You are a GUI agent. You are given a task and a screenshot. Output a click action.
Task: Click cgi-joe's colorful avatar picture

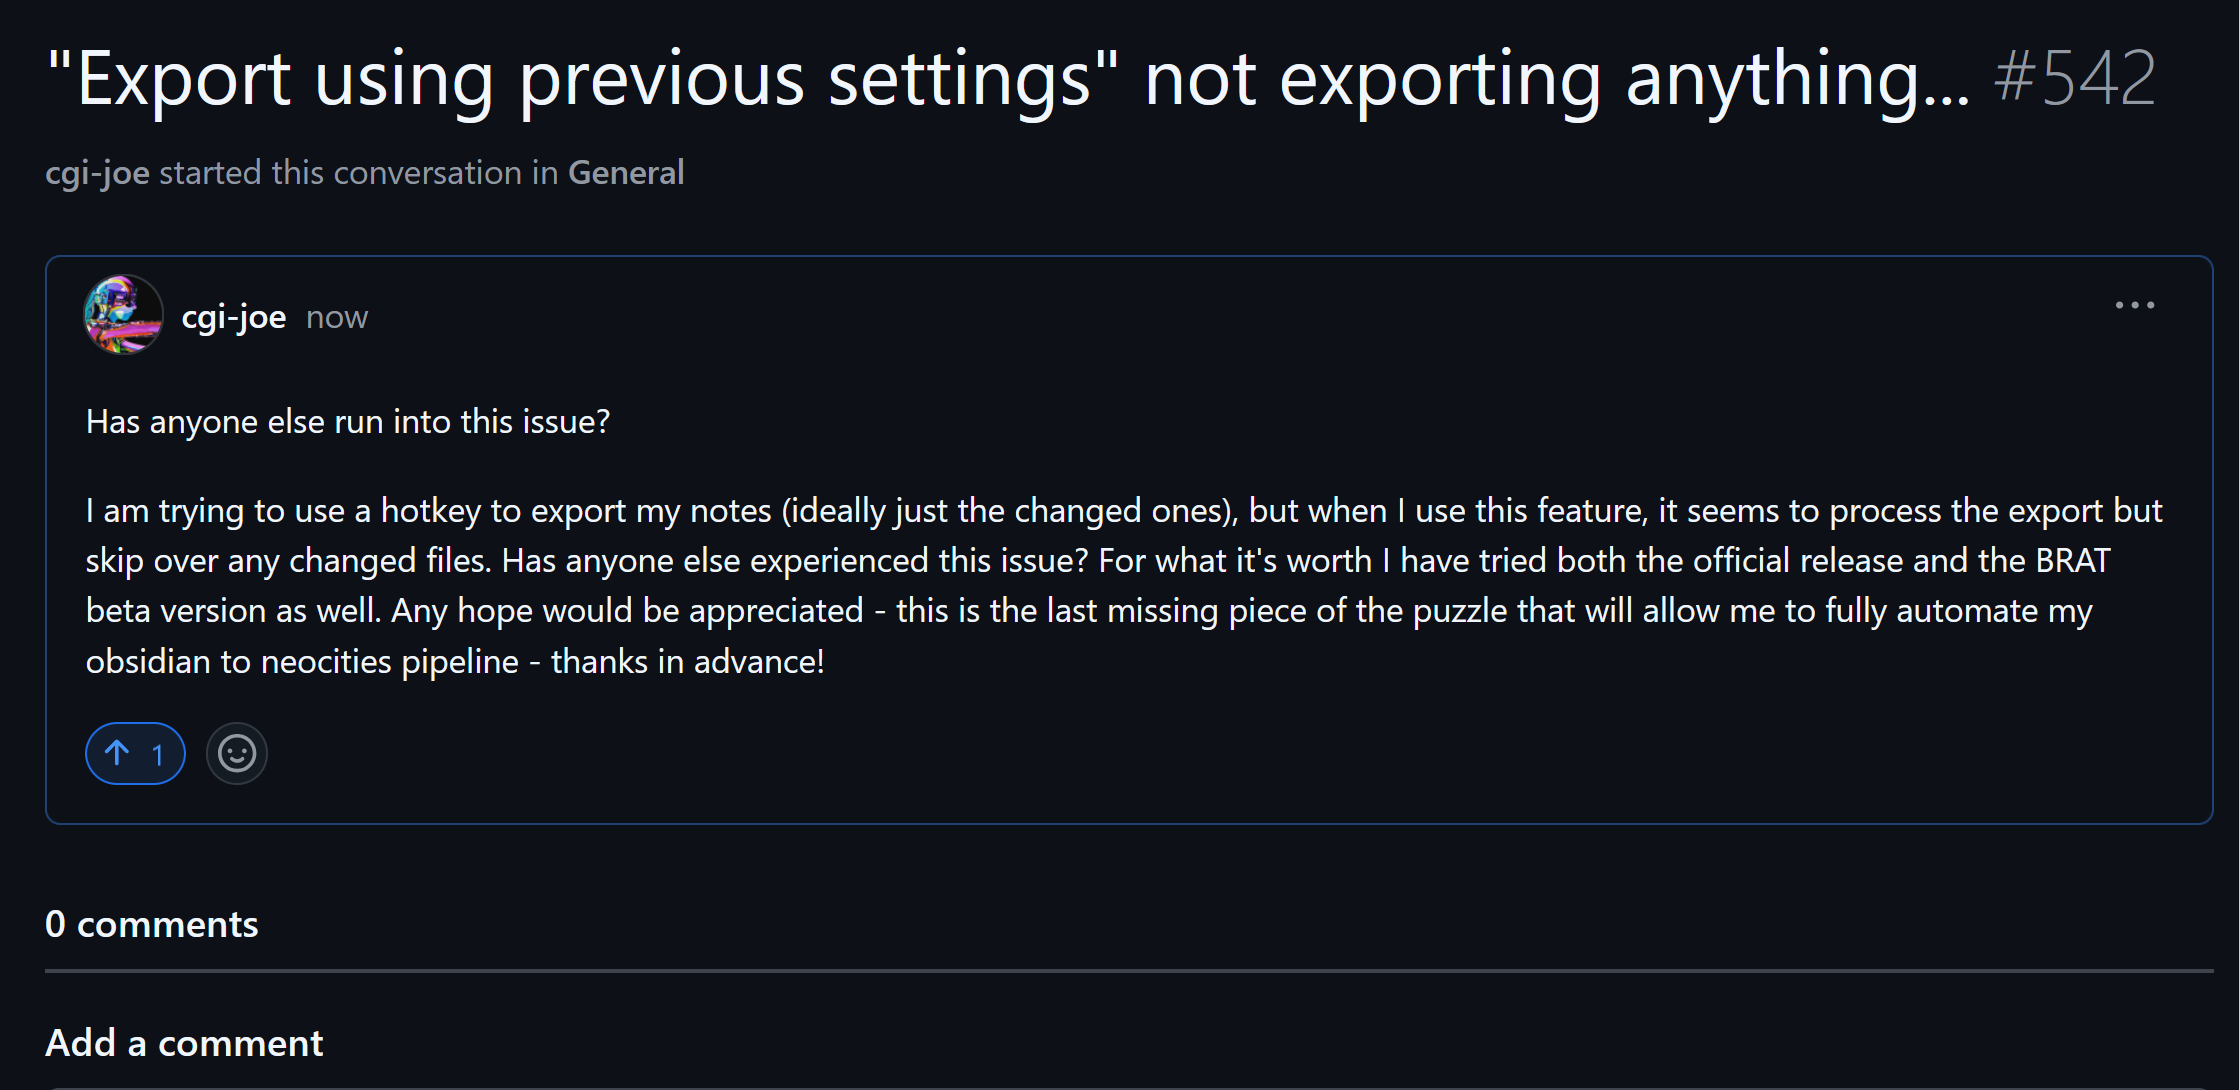tap(123, 315)
